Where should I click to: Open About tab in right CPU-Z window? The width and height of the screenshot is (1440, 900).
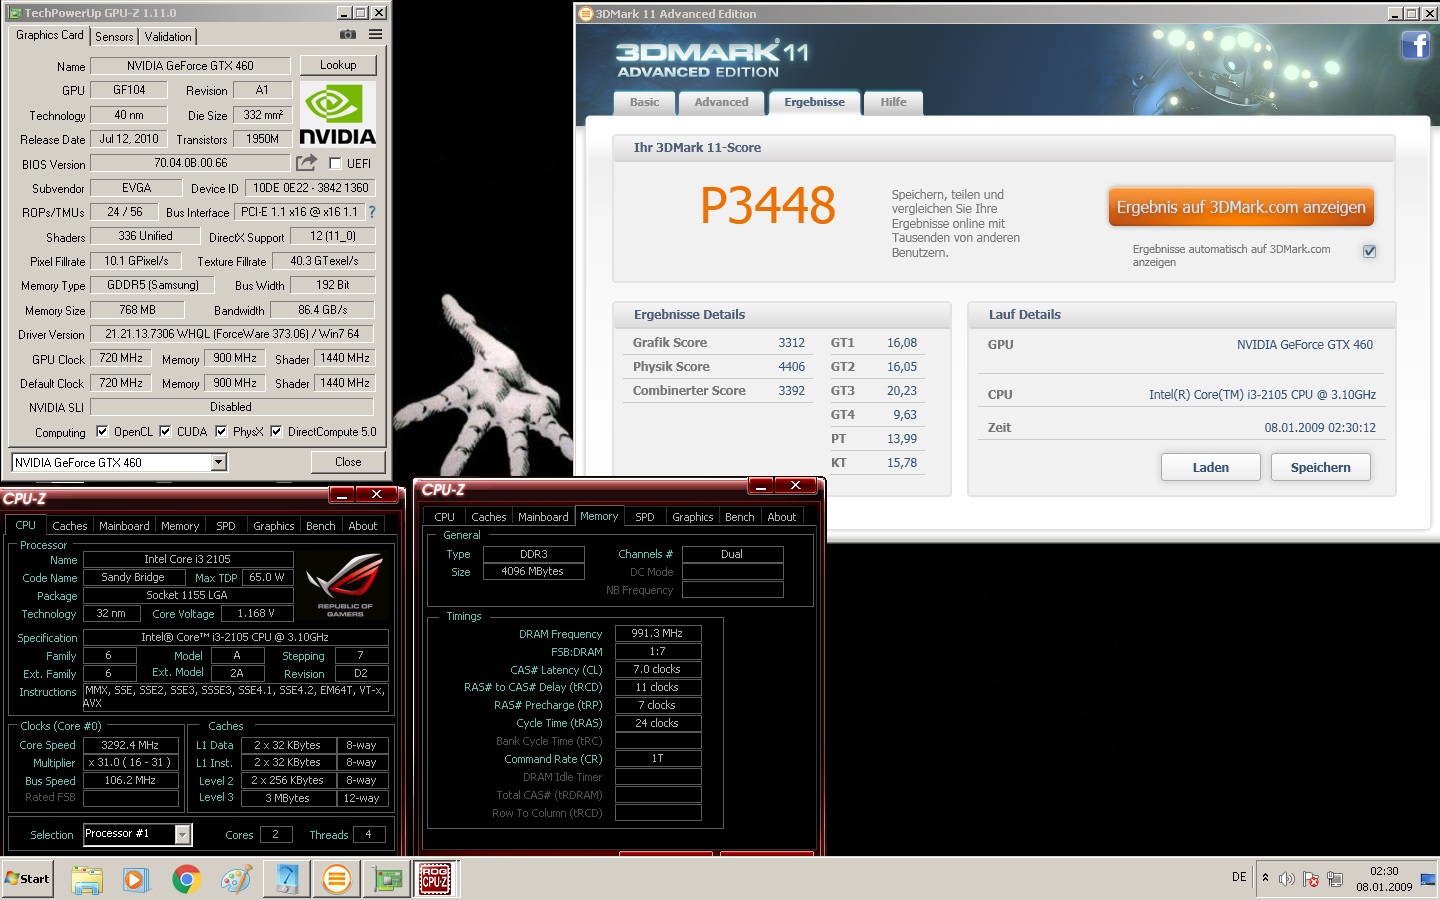tap(782, 517)
